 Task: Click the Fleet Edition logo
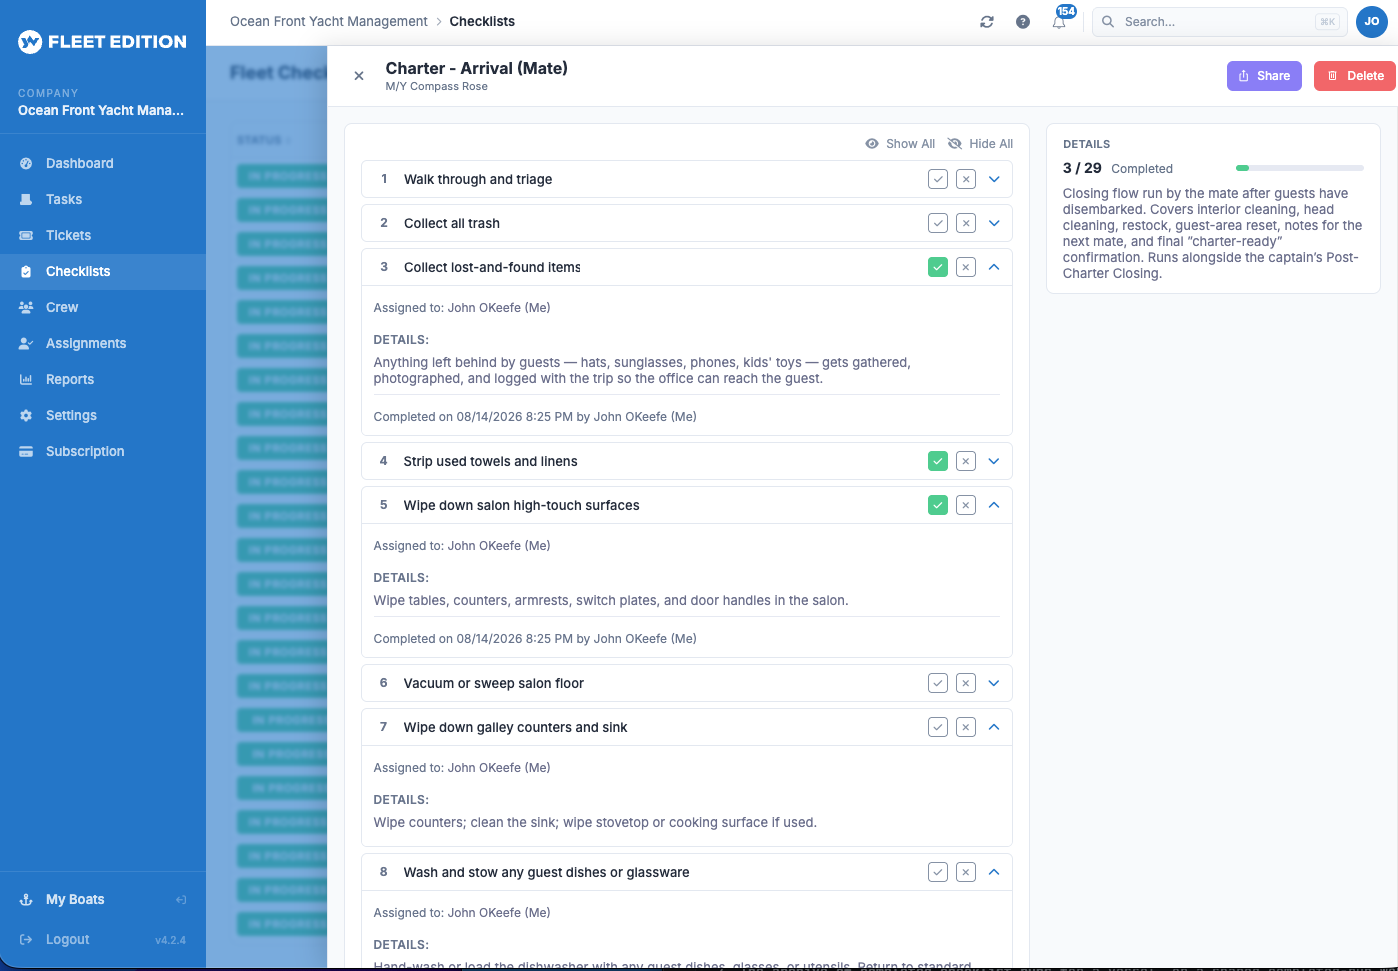pos(102,42)
